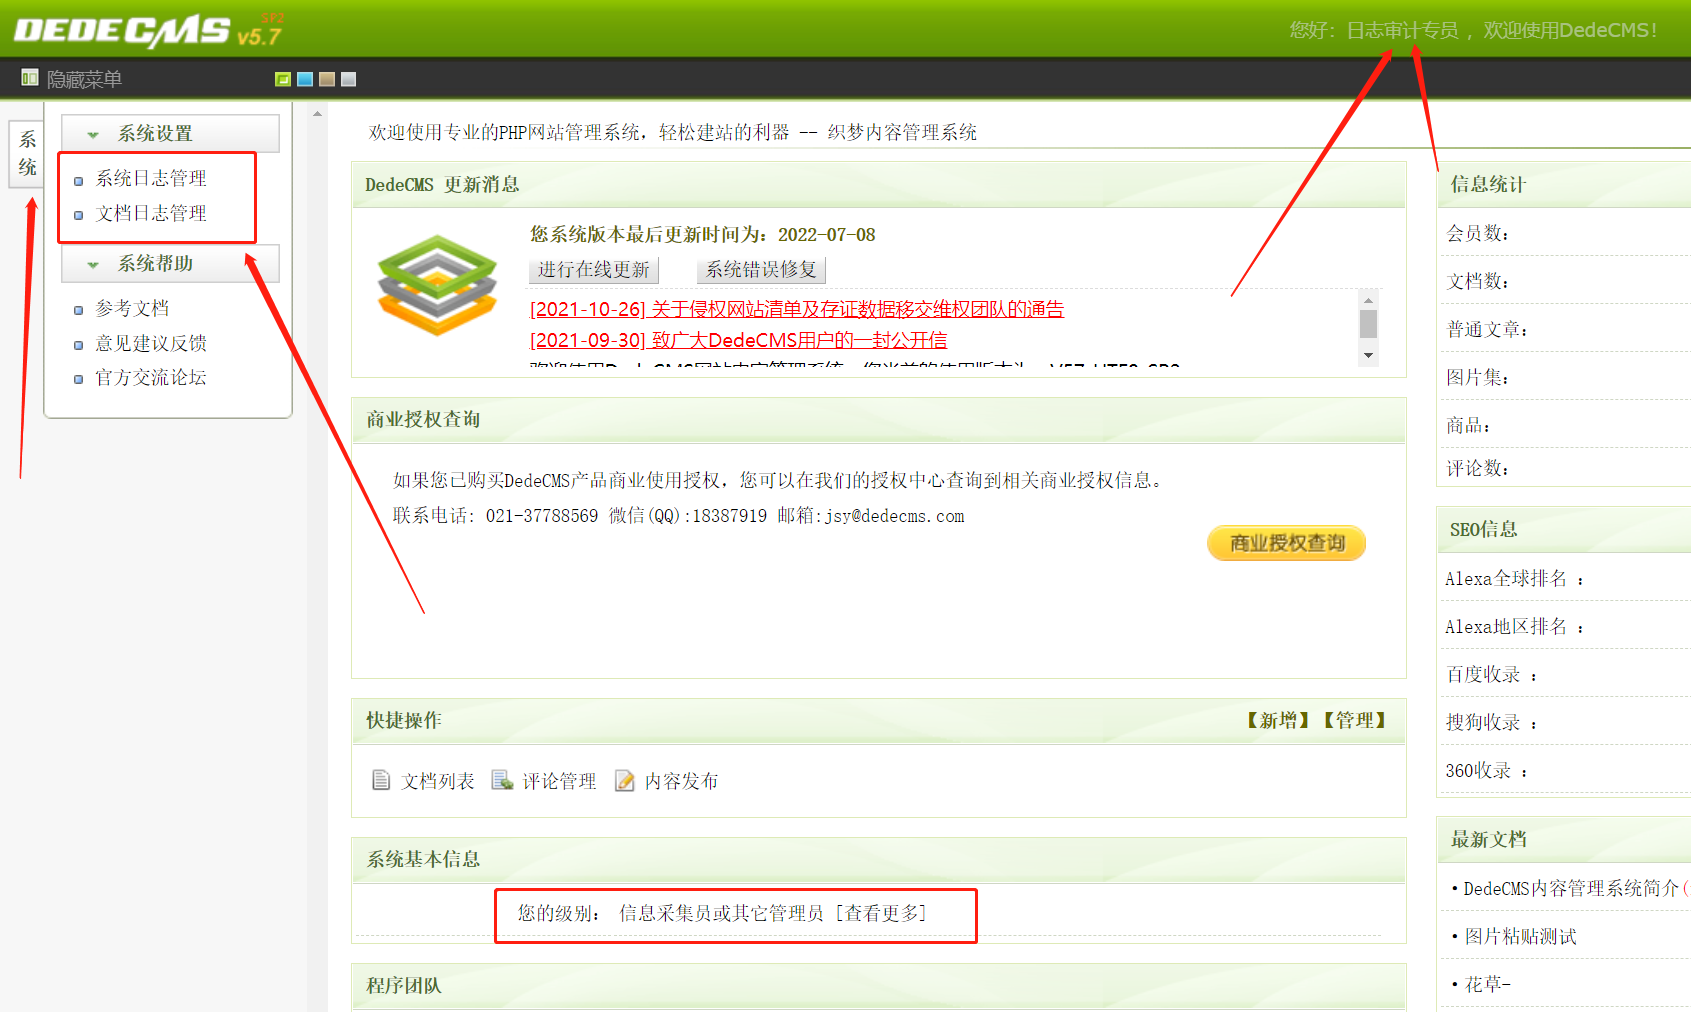The image size is (1691, 1012).
Task: Click the 360收录 SEO row
Action: [x=1565, y=770]
